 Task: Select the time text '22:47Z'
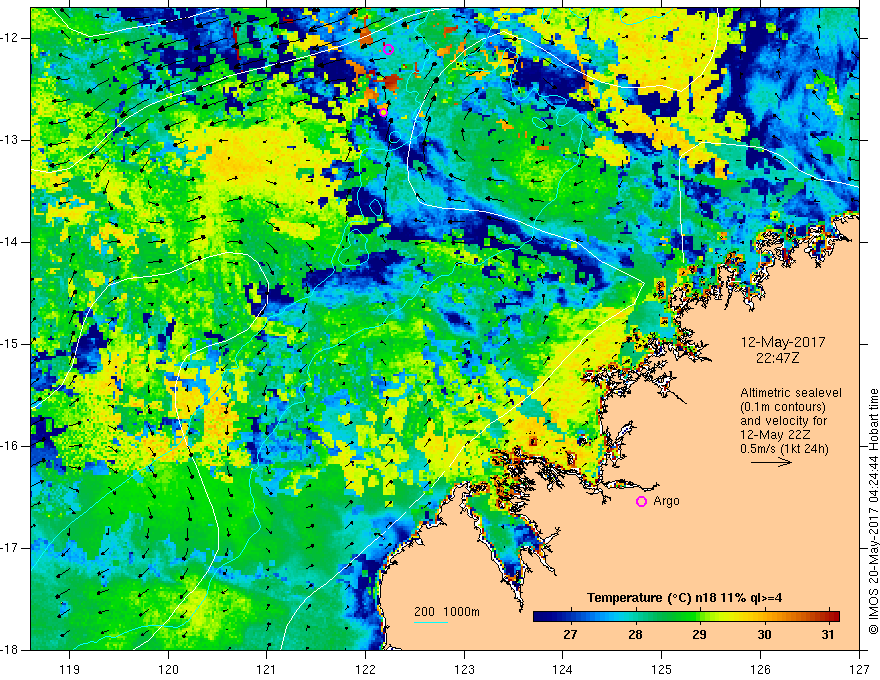777,357
